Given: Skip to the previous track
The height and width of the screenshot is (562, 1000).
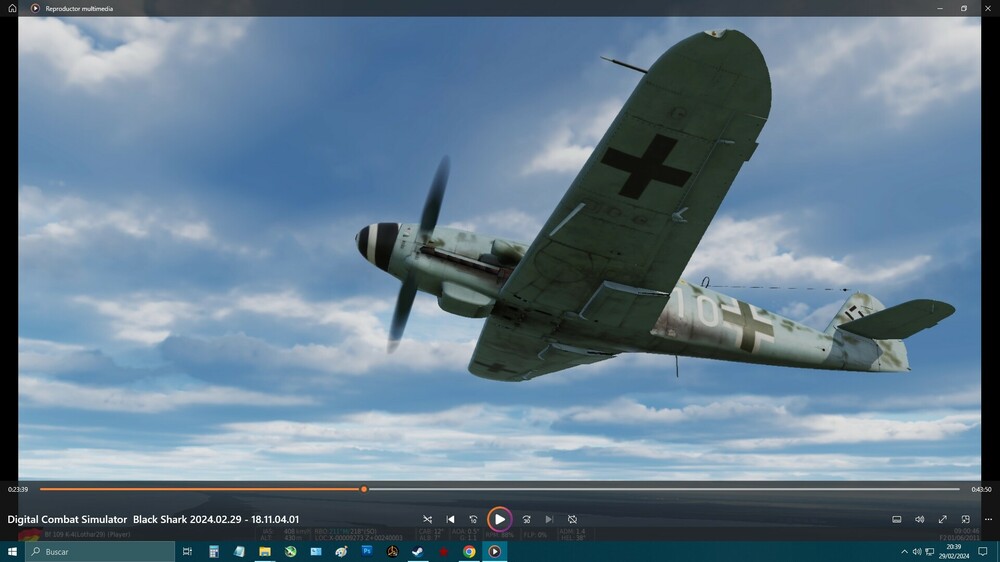Looking at the screenshot, I should click(450, 520).
